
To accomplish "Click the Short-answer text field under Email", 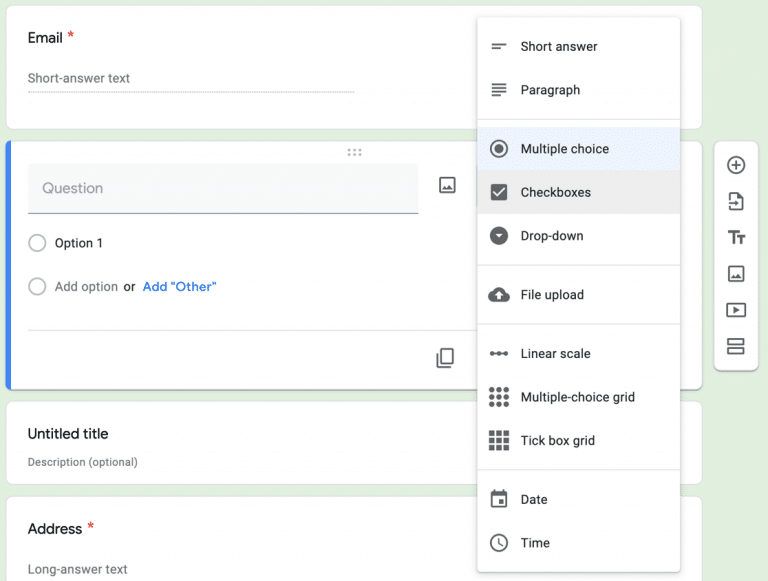I will click(191, 79).
